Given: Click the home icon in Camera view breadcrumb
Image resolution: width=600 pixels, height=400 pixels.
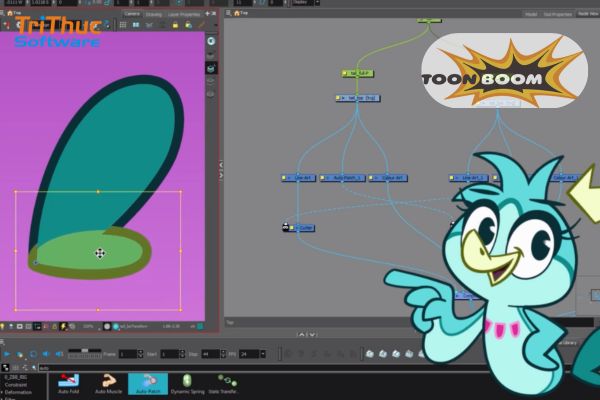Looking at the screenshot, I should click(x=10, y=13).
